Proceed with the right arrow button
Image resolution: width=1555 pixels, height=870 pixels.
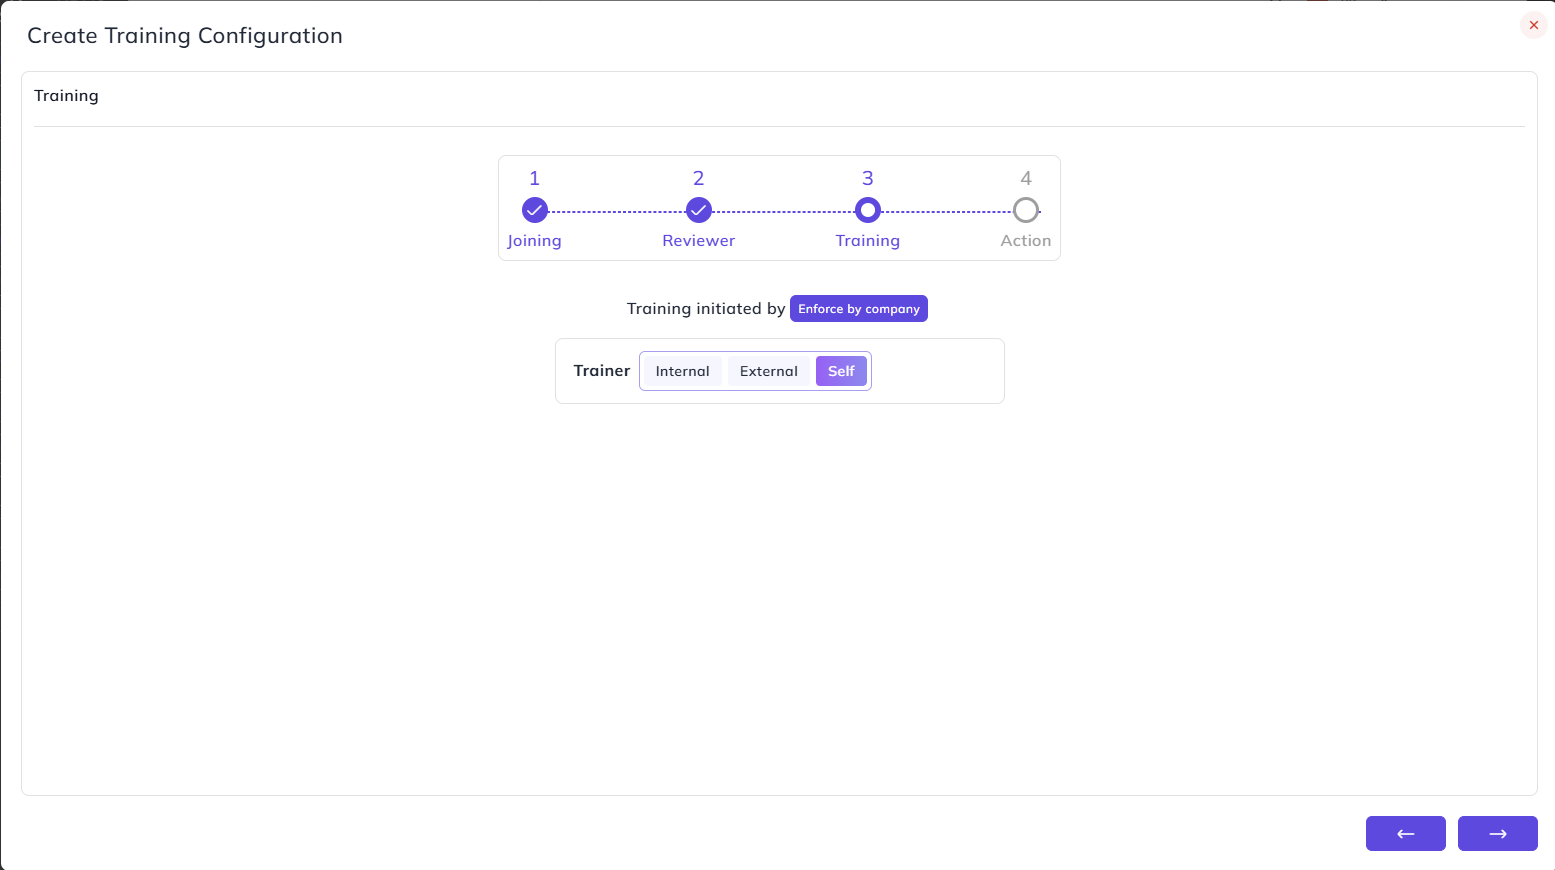click(1498, 833)
